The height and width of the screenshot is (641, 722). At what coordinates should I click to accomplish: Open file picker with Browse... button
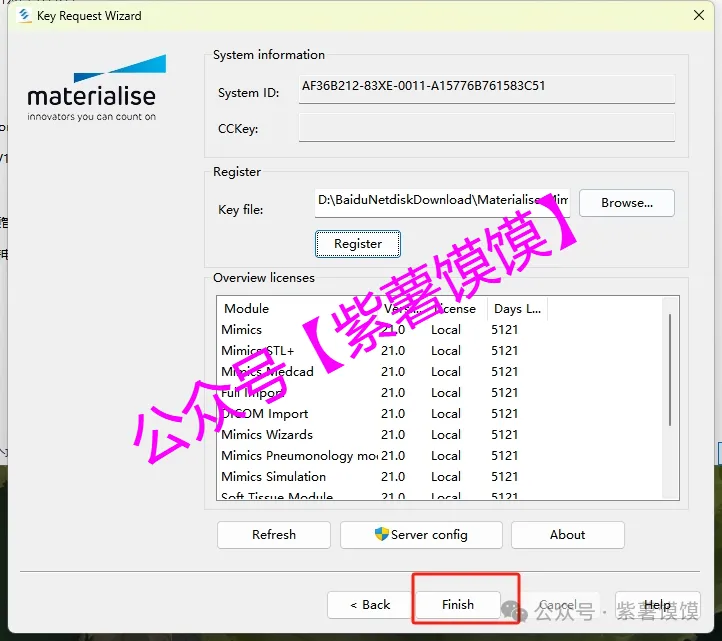[627, 203]
